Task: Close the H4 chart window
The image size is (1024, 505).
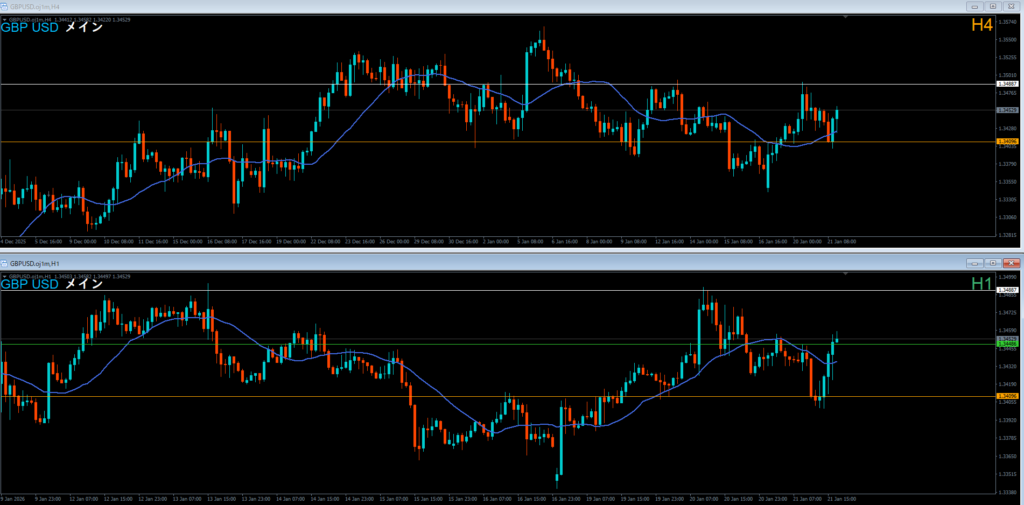Action: (1011, 5)
